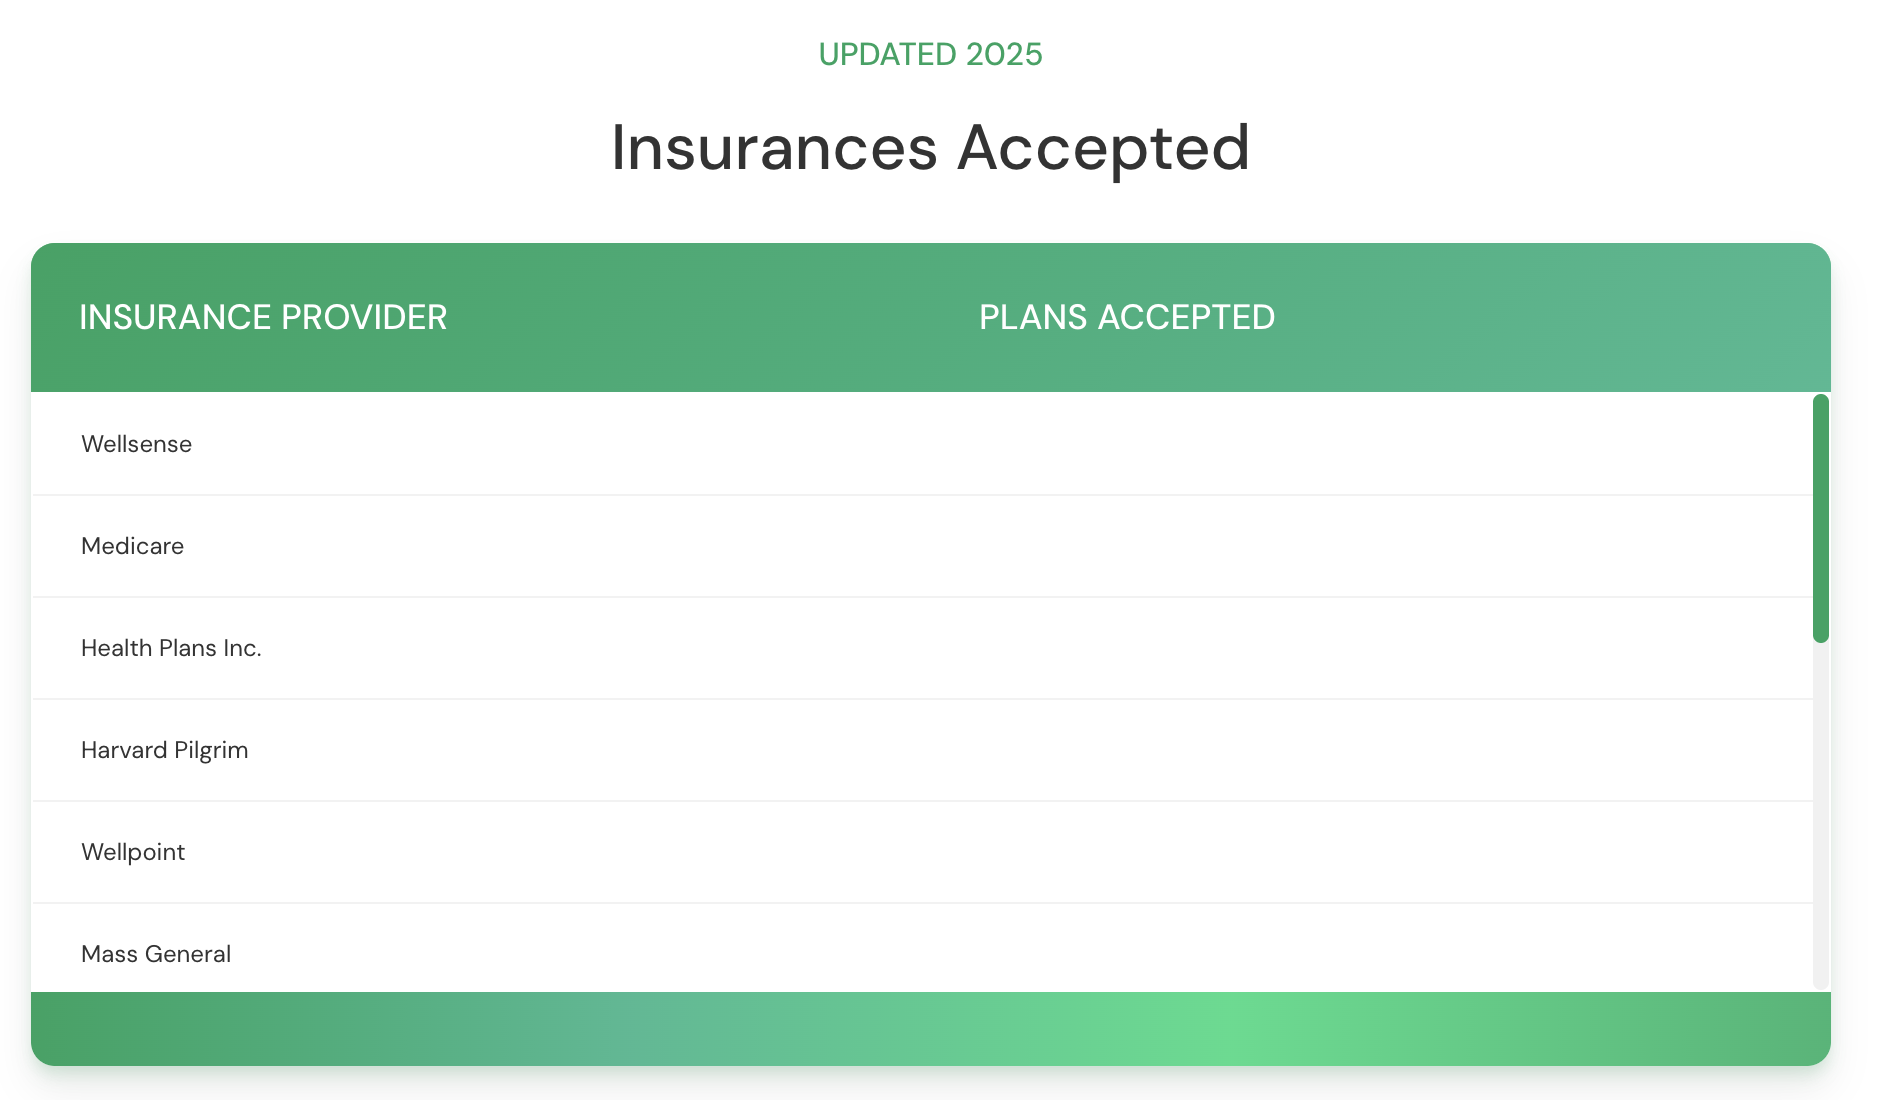Click the green footer bar of the table
1888x1100 pixels.
click(x=930, y=1028)
